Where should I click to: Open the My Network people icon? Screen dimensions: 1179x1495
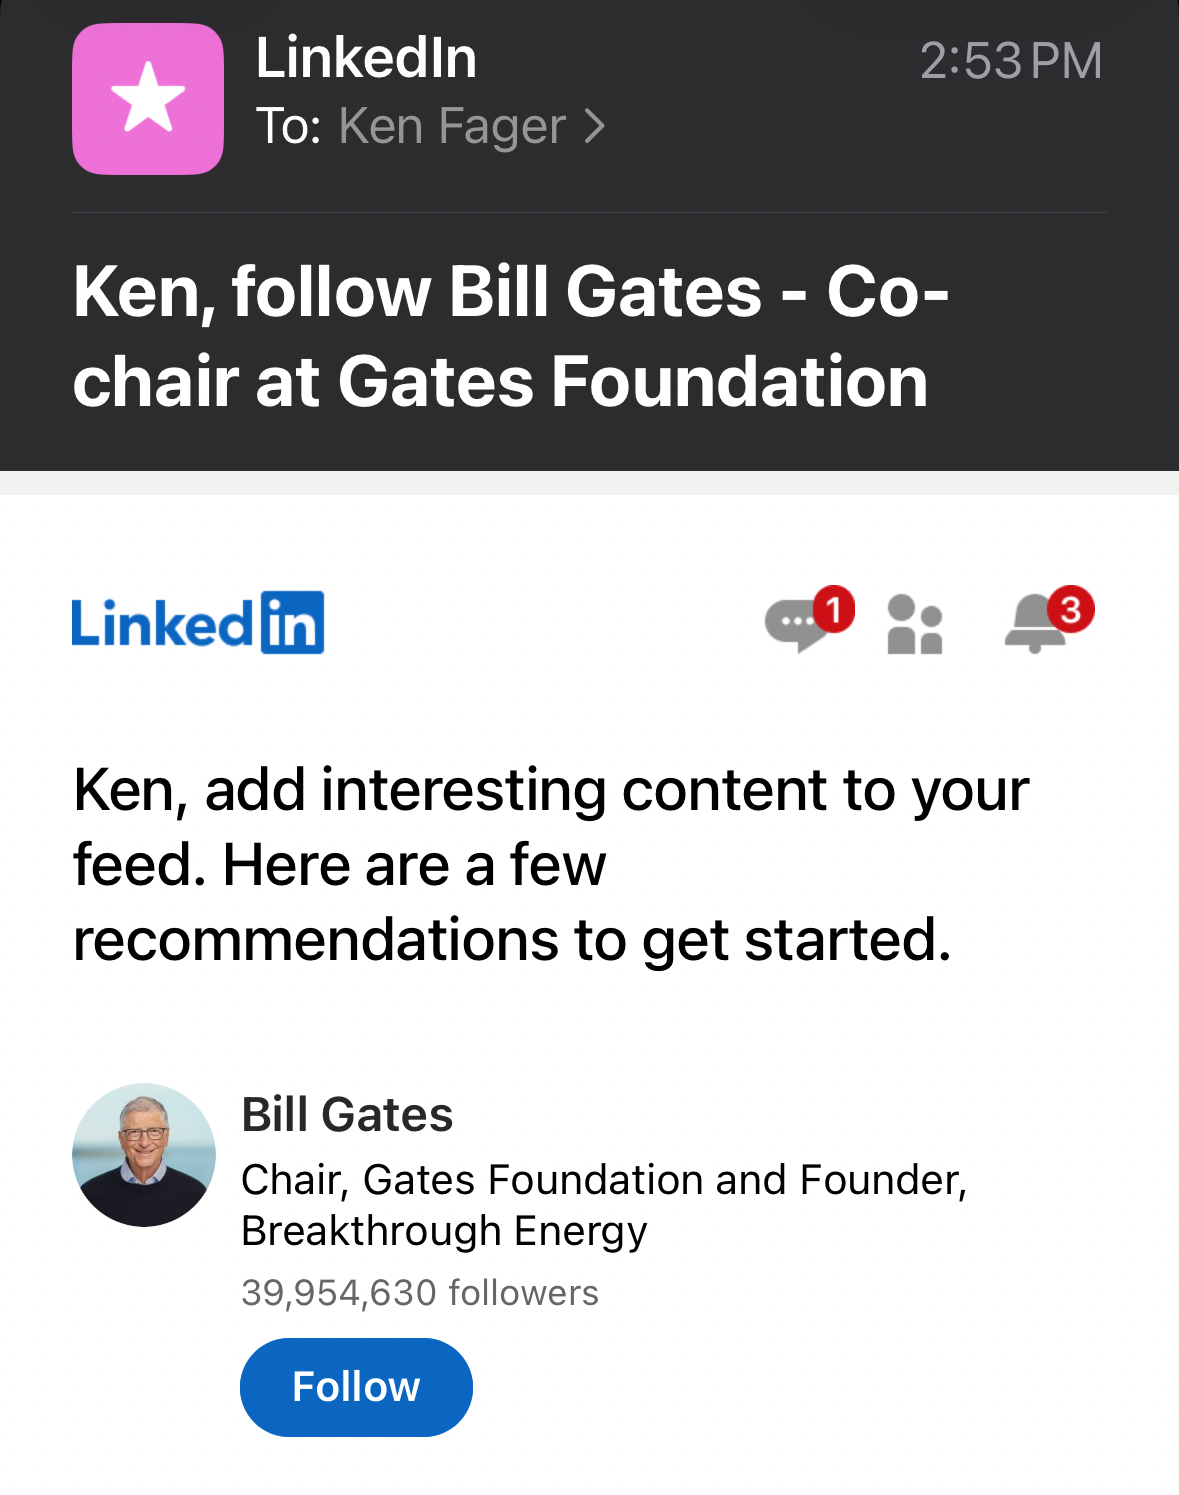[x=915, y=625]
